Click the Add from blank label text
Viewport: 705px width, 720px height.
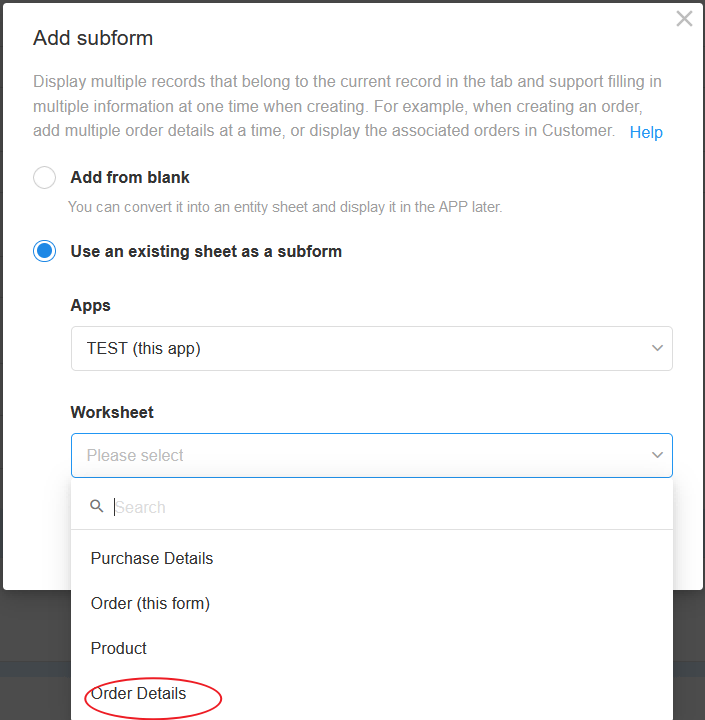pos(130,177)
